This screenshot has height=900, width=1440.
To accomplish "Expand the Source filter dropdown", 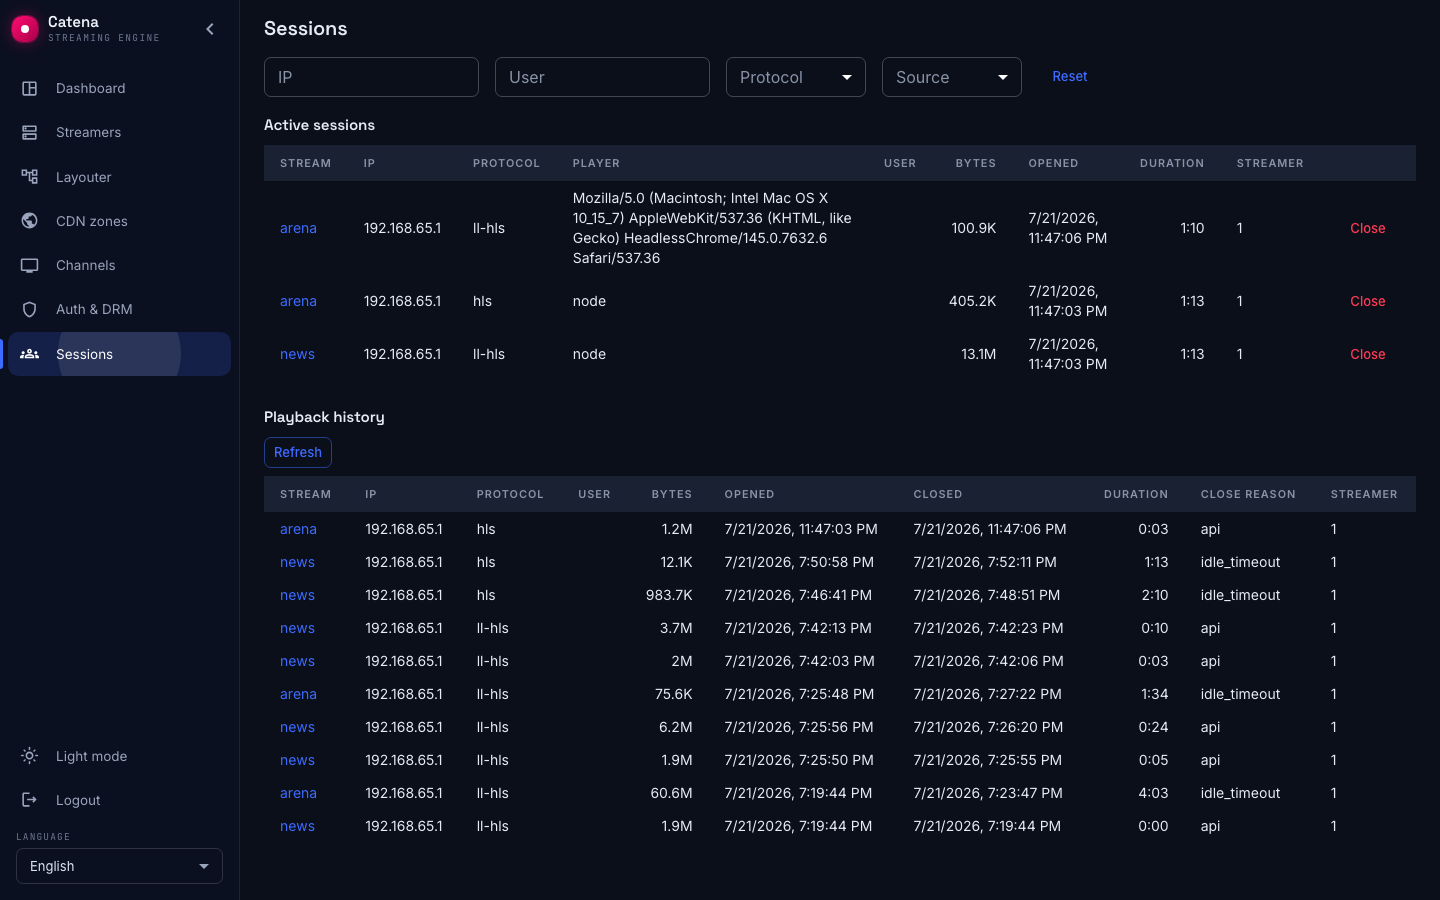I will (952, 77).
